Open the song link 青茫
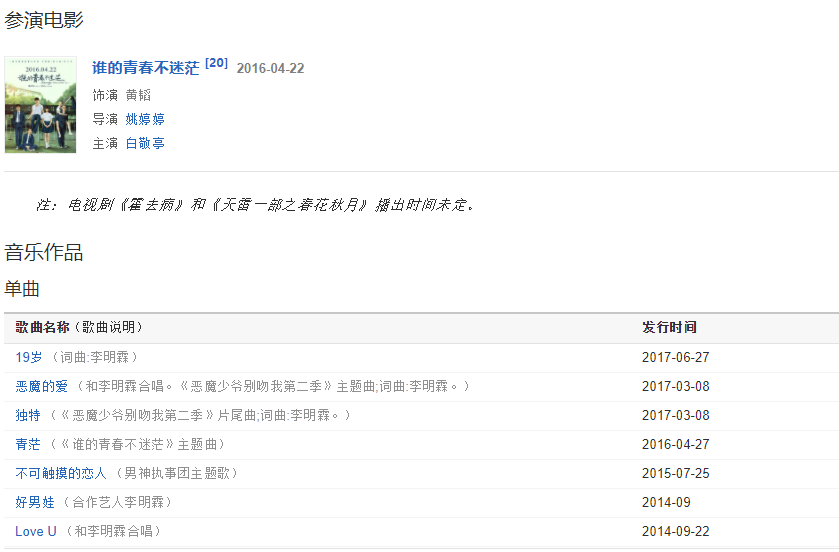Screen dimensions: 839x552 pos(28,444)
